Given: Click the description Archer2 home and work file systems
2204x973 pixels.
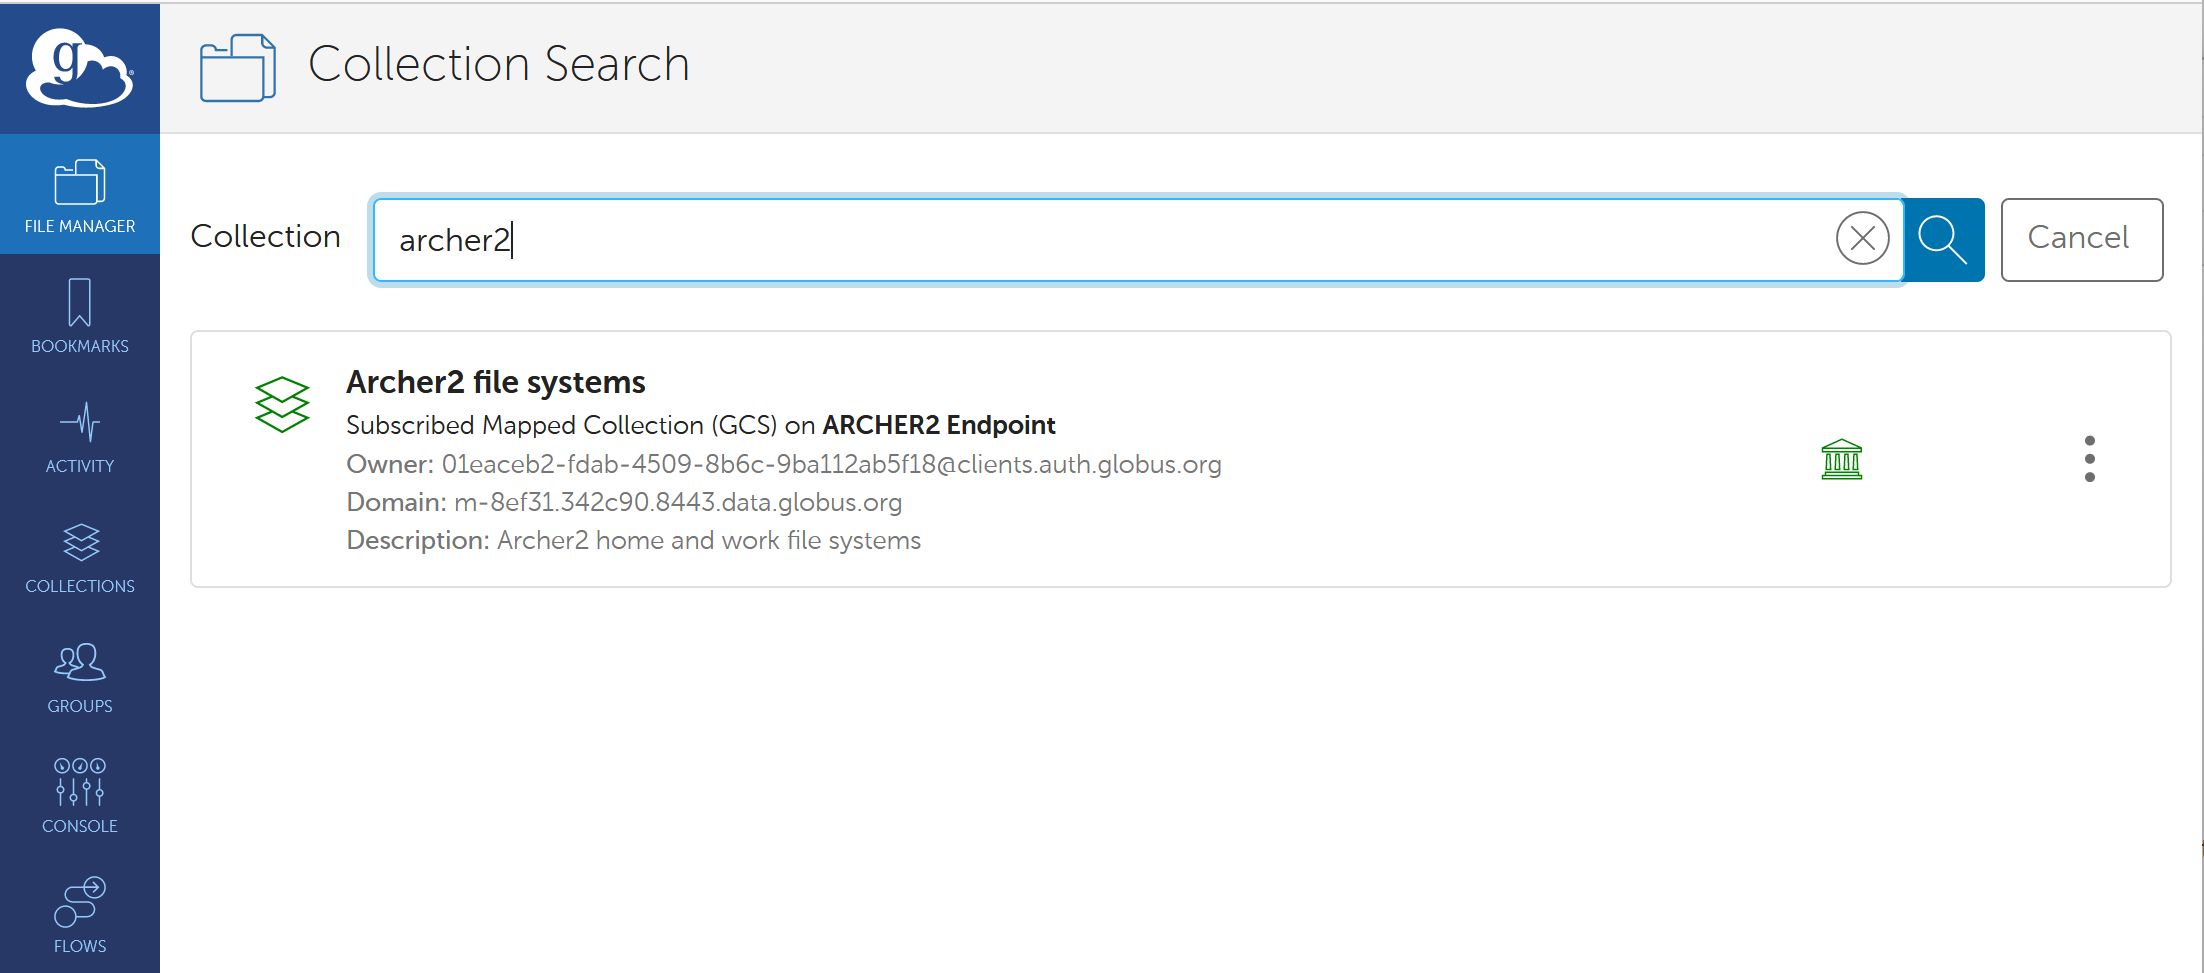Looking at the screenshot, I should pos(709,540).
